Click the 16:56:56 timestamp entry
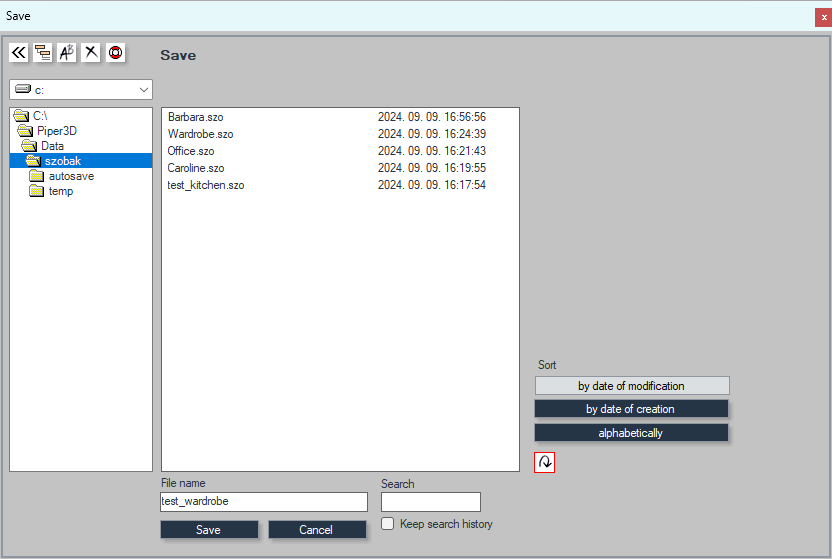Screen dimensions: 832x559 coord(431,117)
